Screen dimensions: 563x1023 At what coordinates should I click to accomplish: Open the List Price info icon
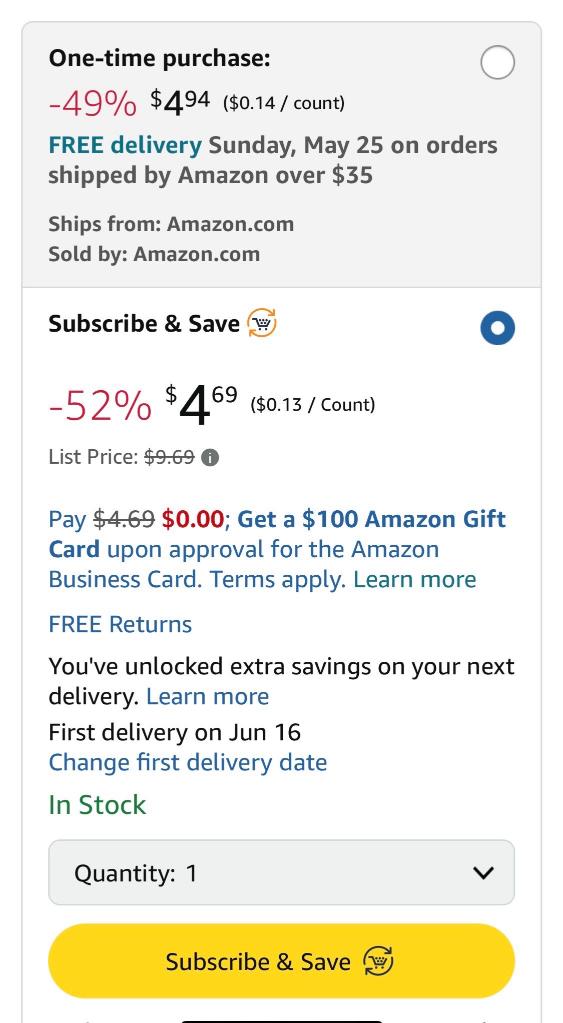[x=209, y=458]
